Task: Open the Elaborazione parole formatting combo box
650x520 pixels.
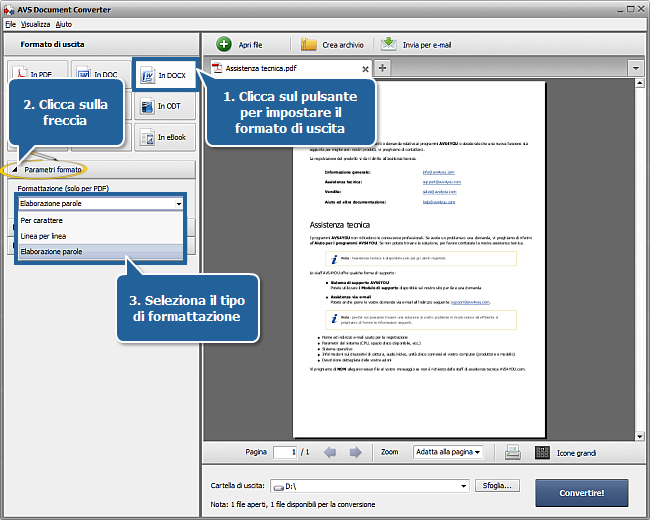Action: (x=101, y=204)
